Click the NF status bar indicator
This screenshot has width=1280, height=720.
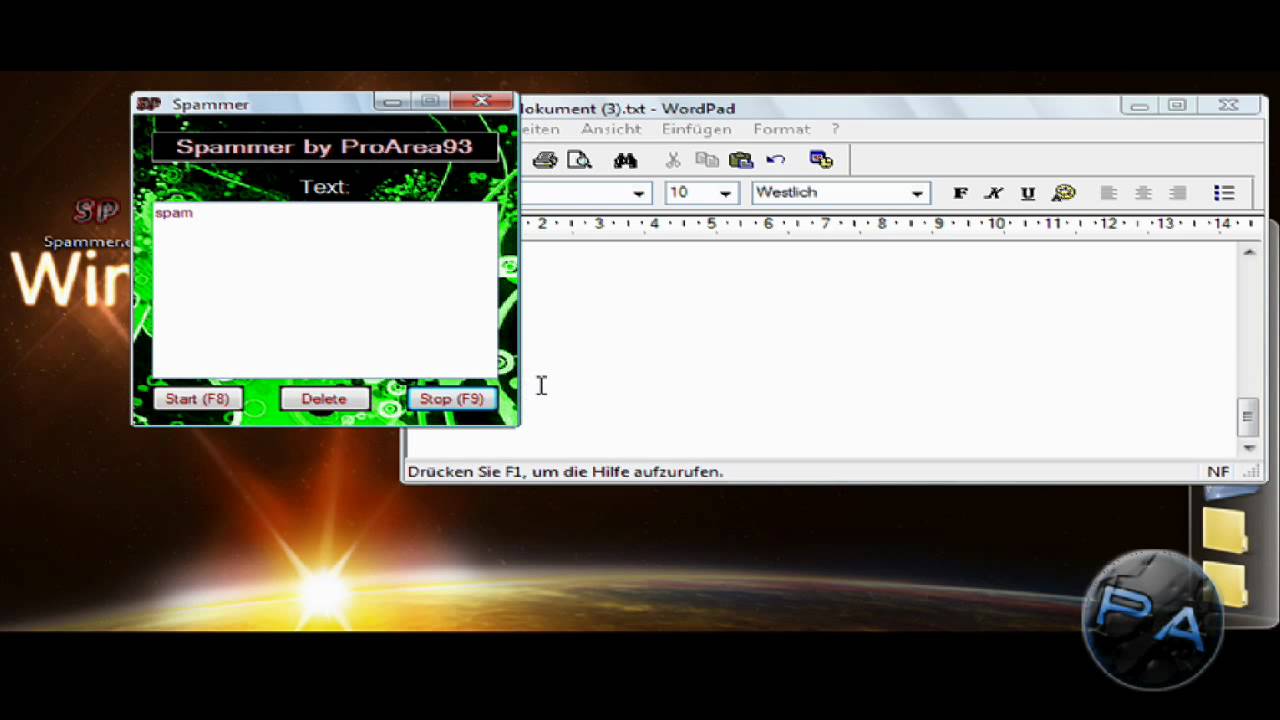click(x=1217, y=471)
